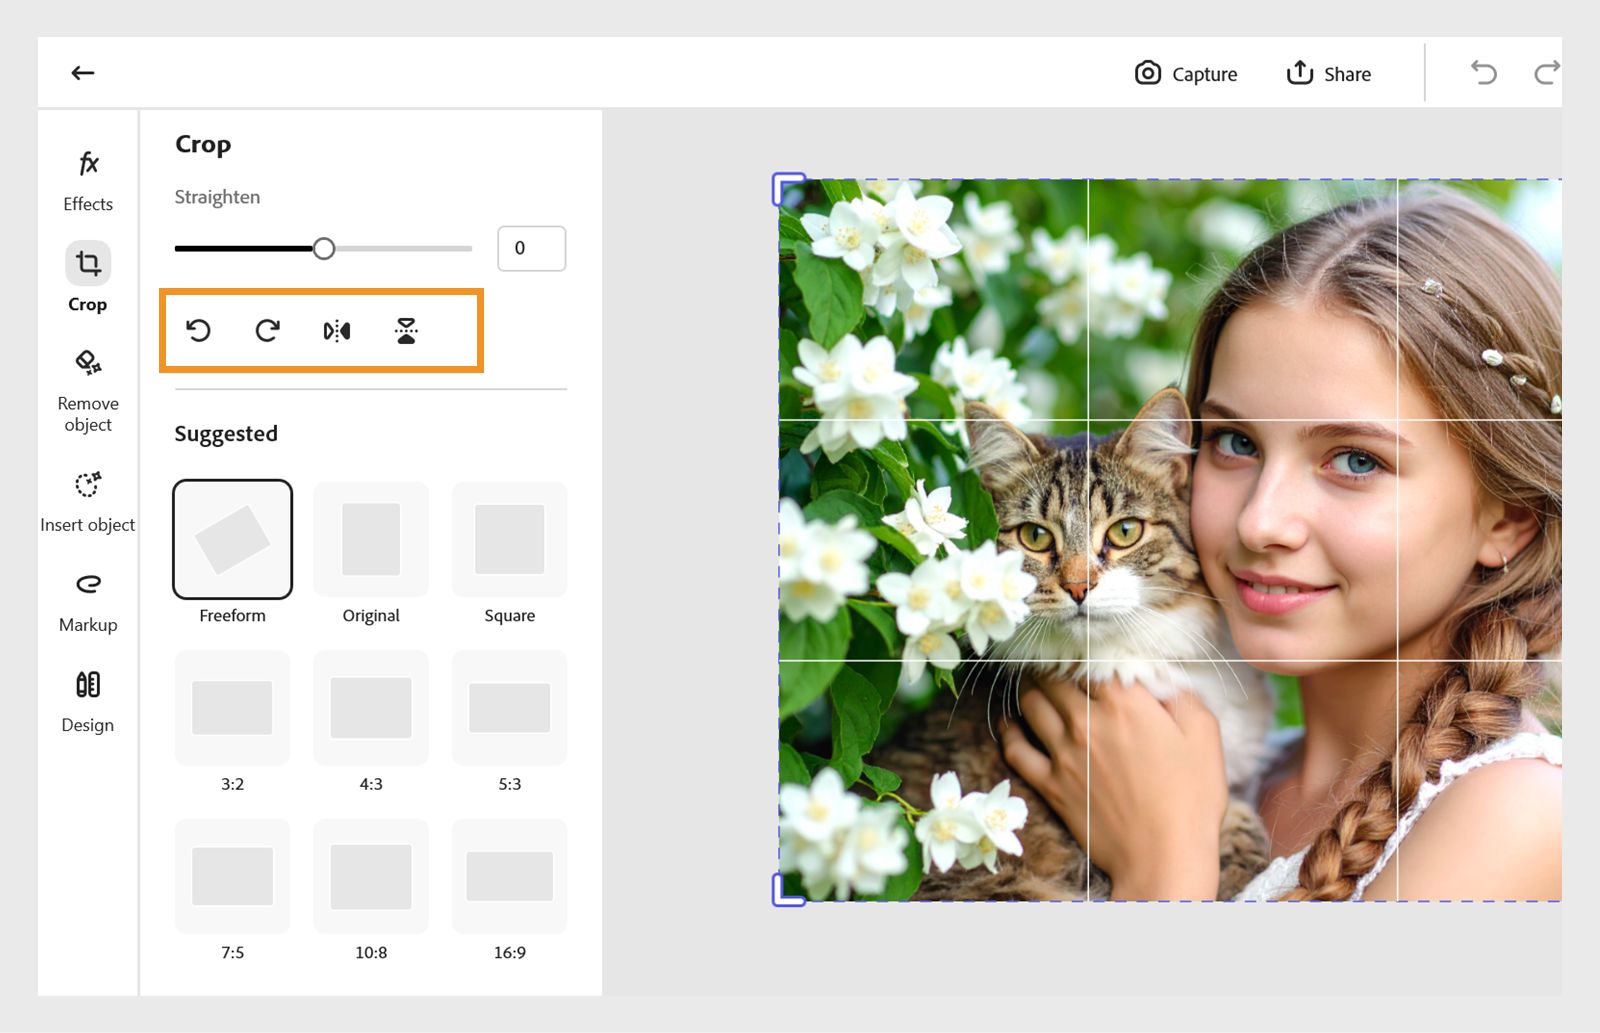Image resolution: width=1600 pixels, height=1033 pixels.
Task: Choose the Original crop preset
Action: [371, 540]
